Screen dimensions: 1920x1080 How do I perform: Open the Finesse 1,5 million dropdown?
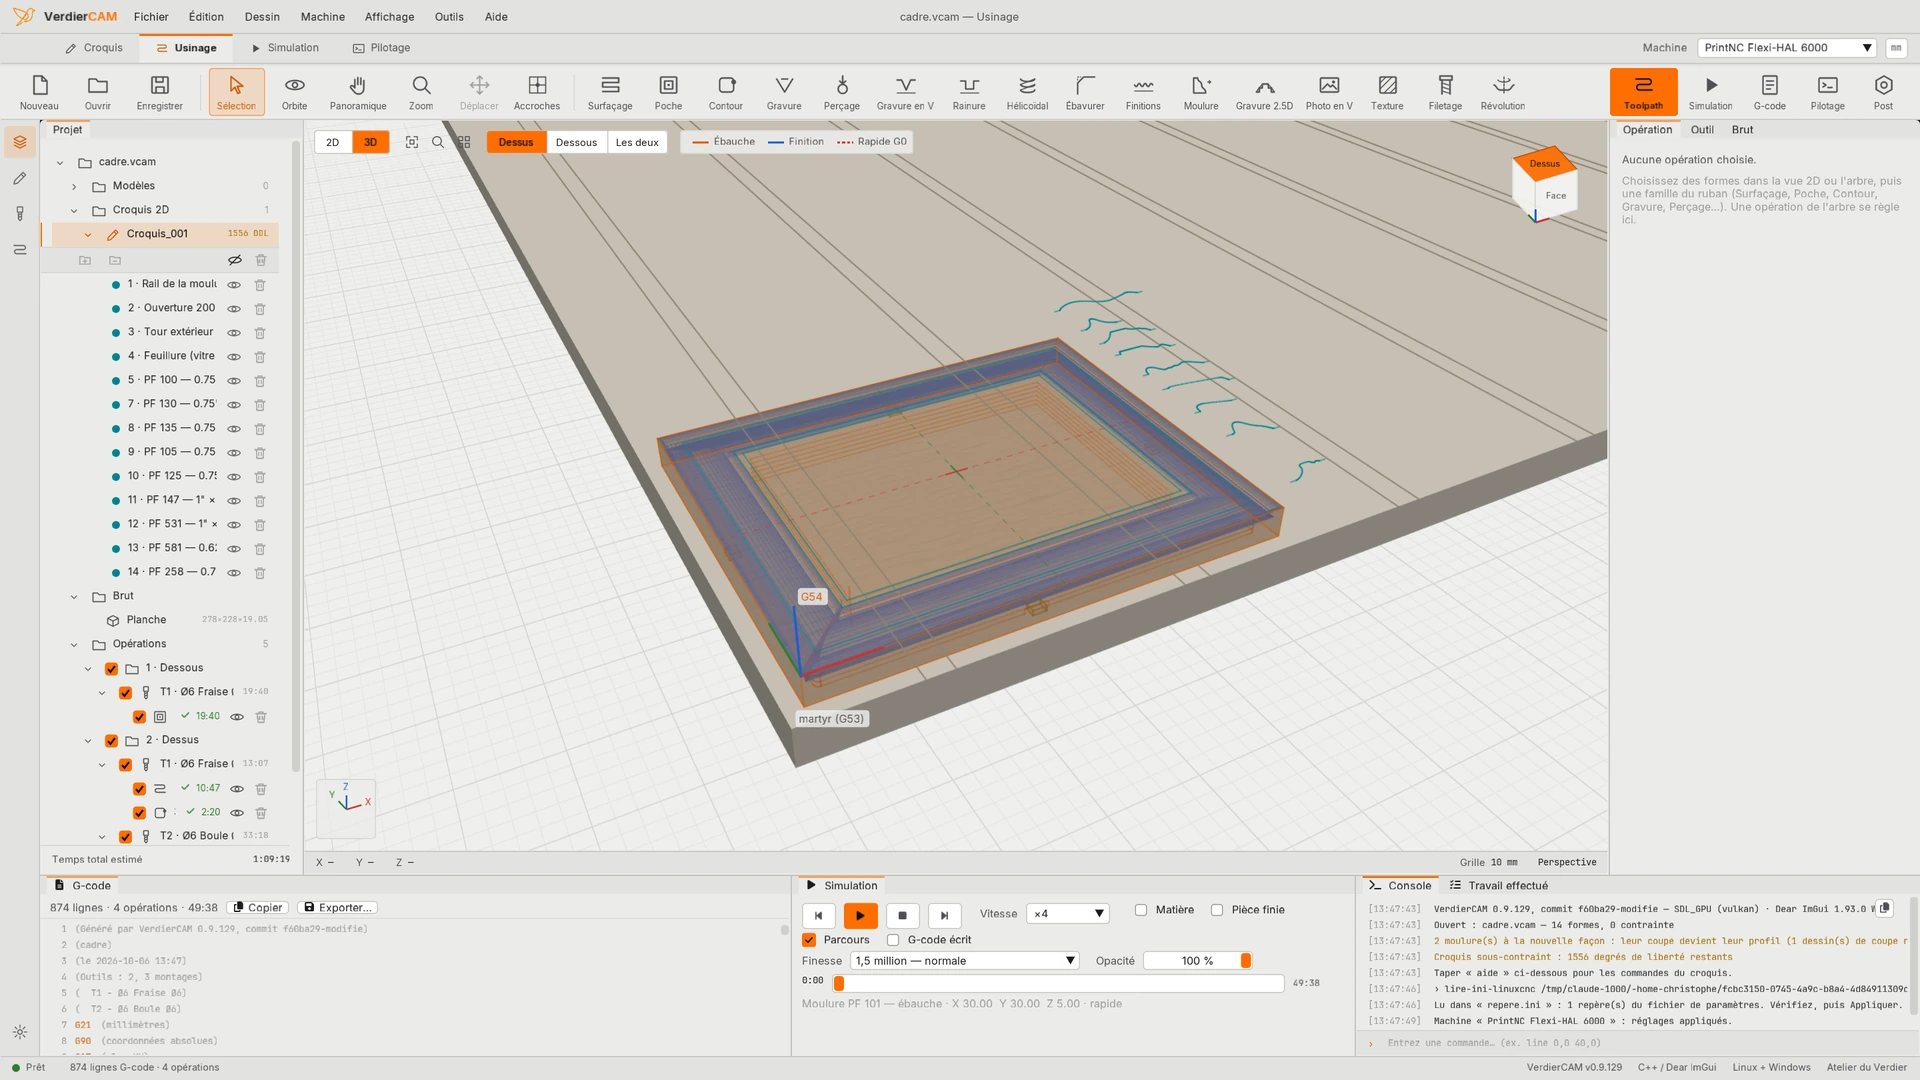coord(965,961)
